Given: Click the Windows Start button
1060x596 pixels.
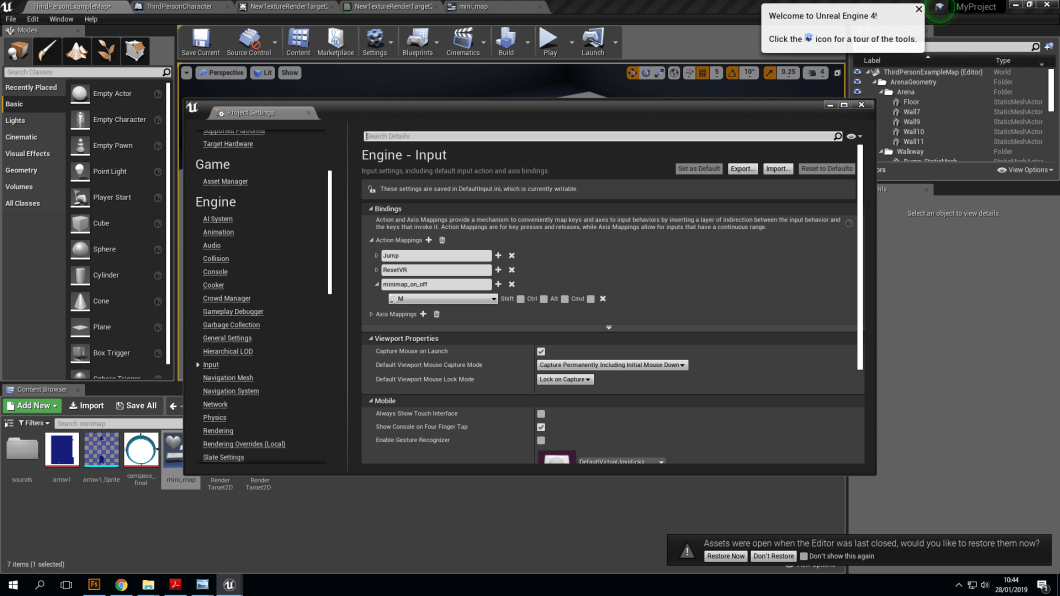Looking at the screenshot, I should (13, 585).
